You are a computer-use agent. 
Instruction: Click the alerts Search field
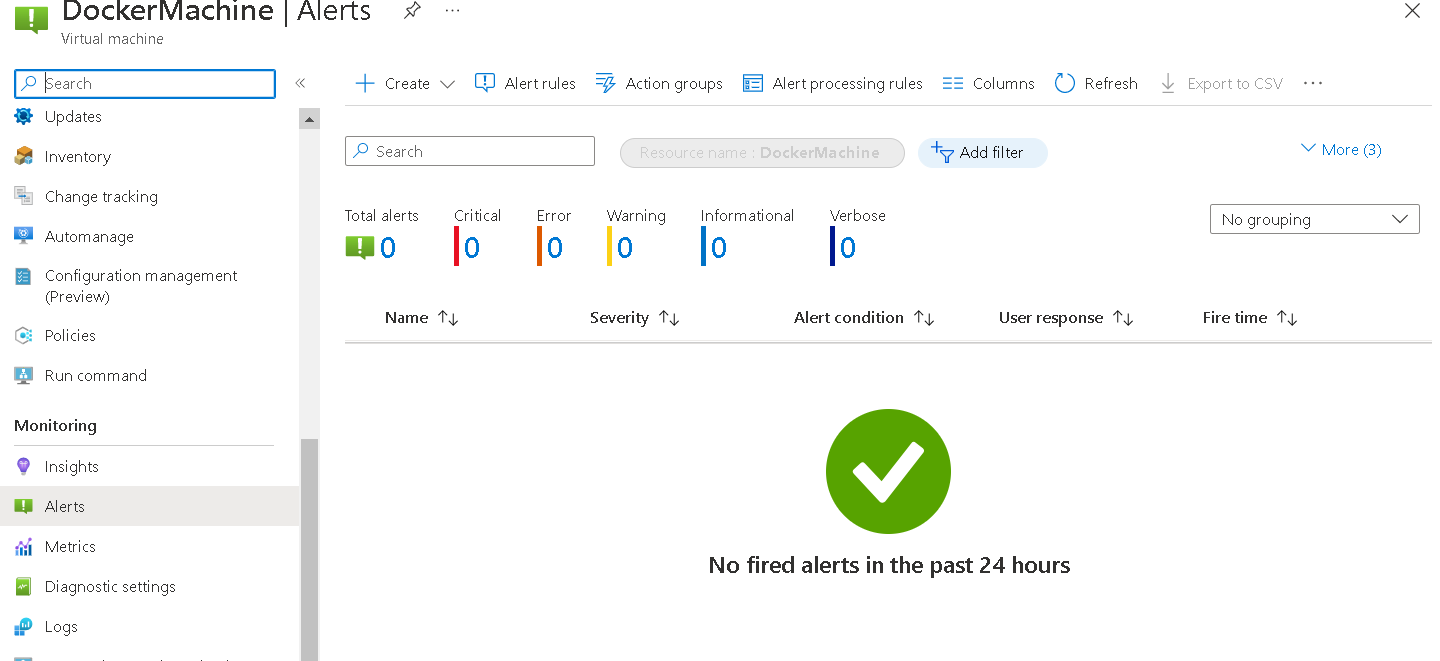click(470, 151)
